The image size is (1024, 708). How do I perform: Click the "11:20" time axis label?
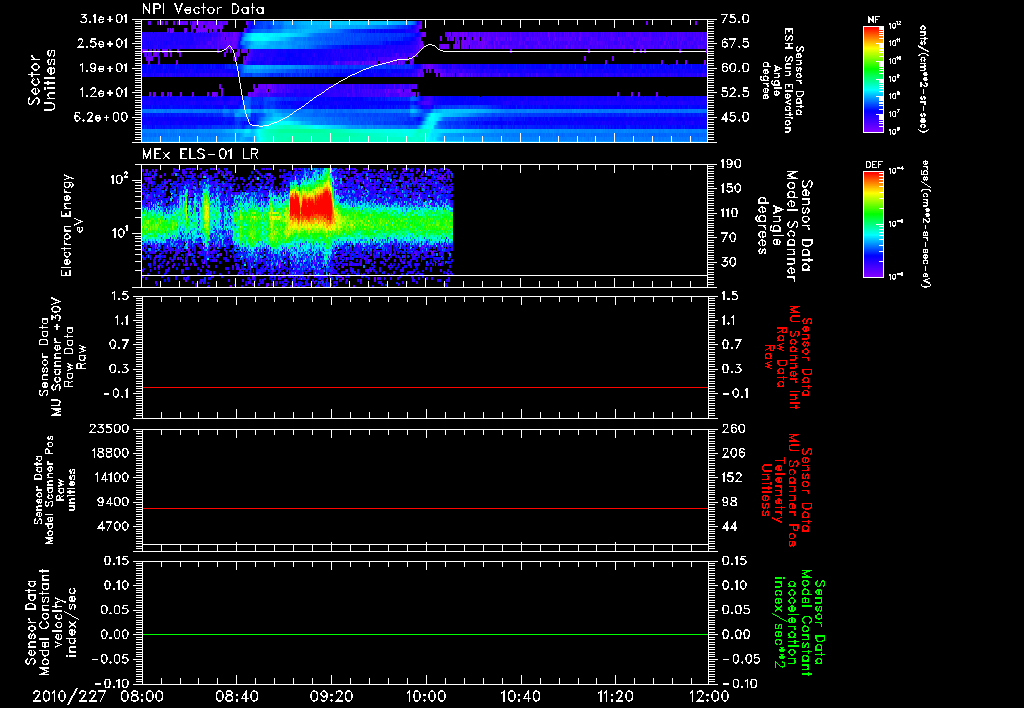pos(615,697)
